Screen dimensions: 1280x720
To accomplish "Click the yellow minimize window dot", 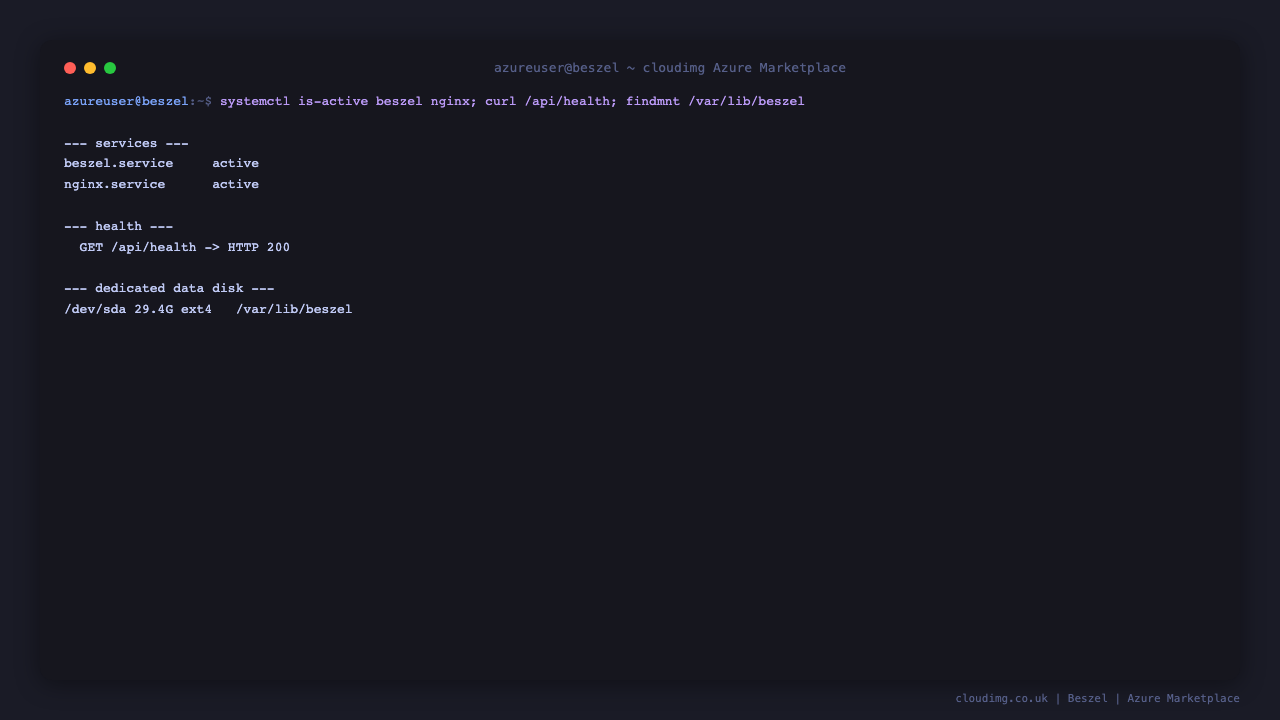I will coord(90,68).
